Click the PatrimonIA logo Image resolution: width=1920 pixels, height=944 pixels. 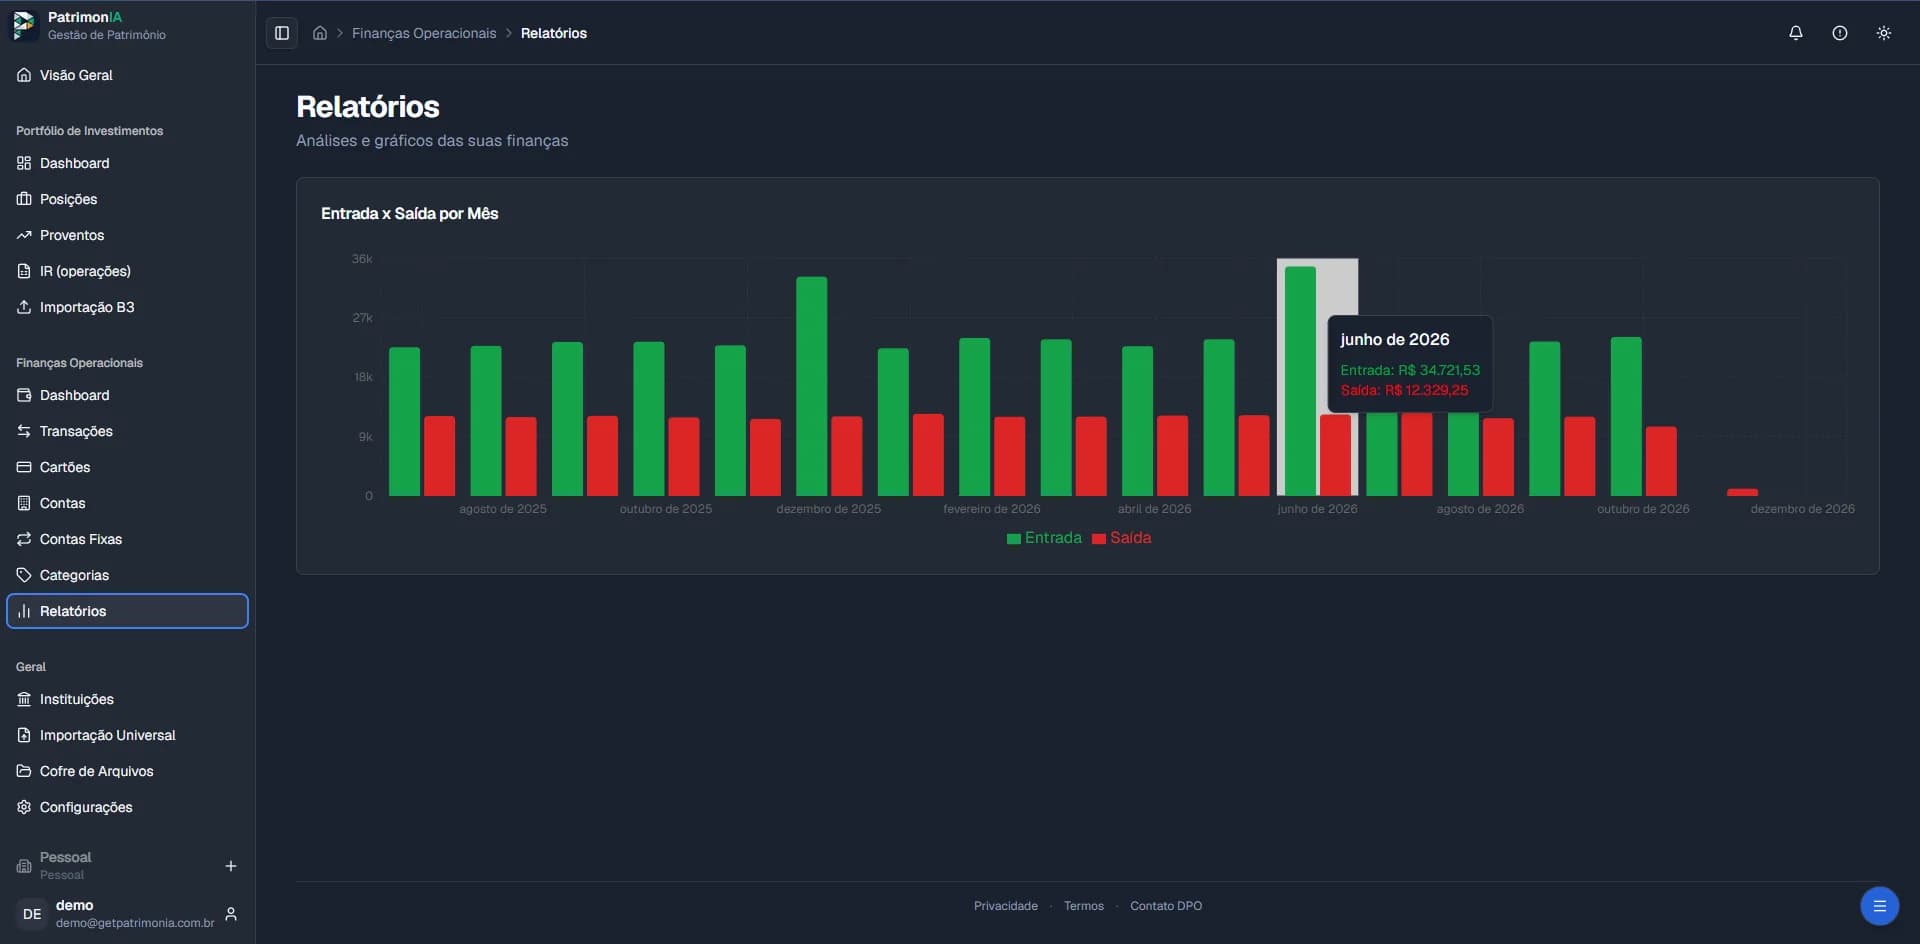pos(24,25)
